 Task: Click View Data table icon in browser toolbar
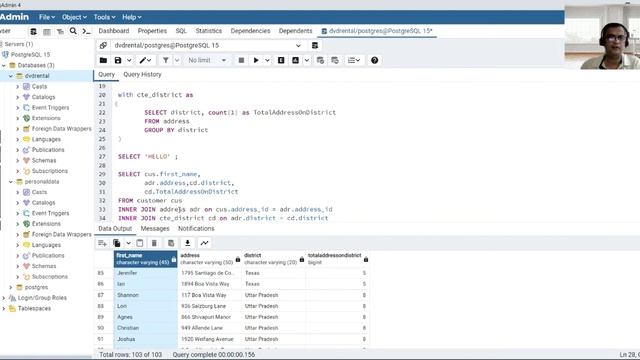click(x=47, y=31)
